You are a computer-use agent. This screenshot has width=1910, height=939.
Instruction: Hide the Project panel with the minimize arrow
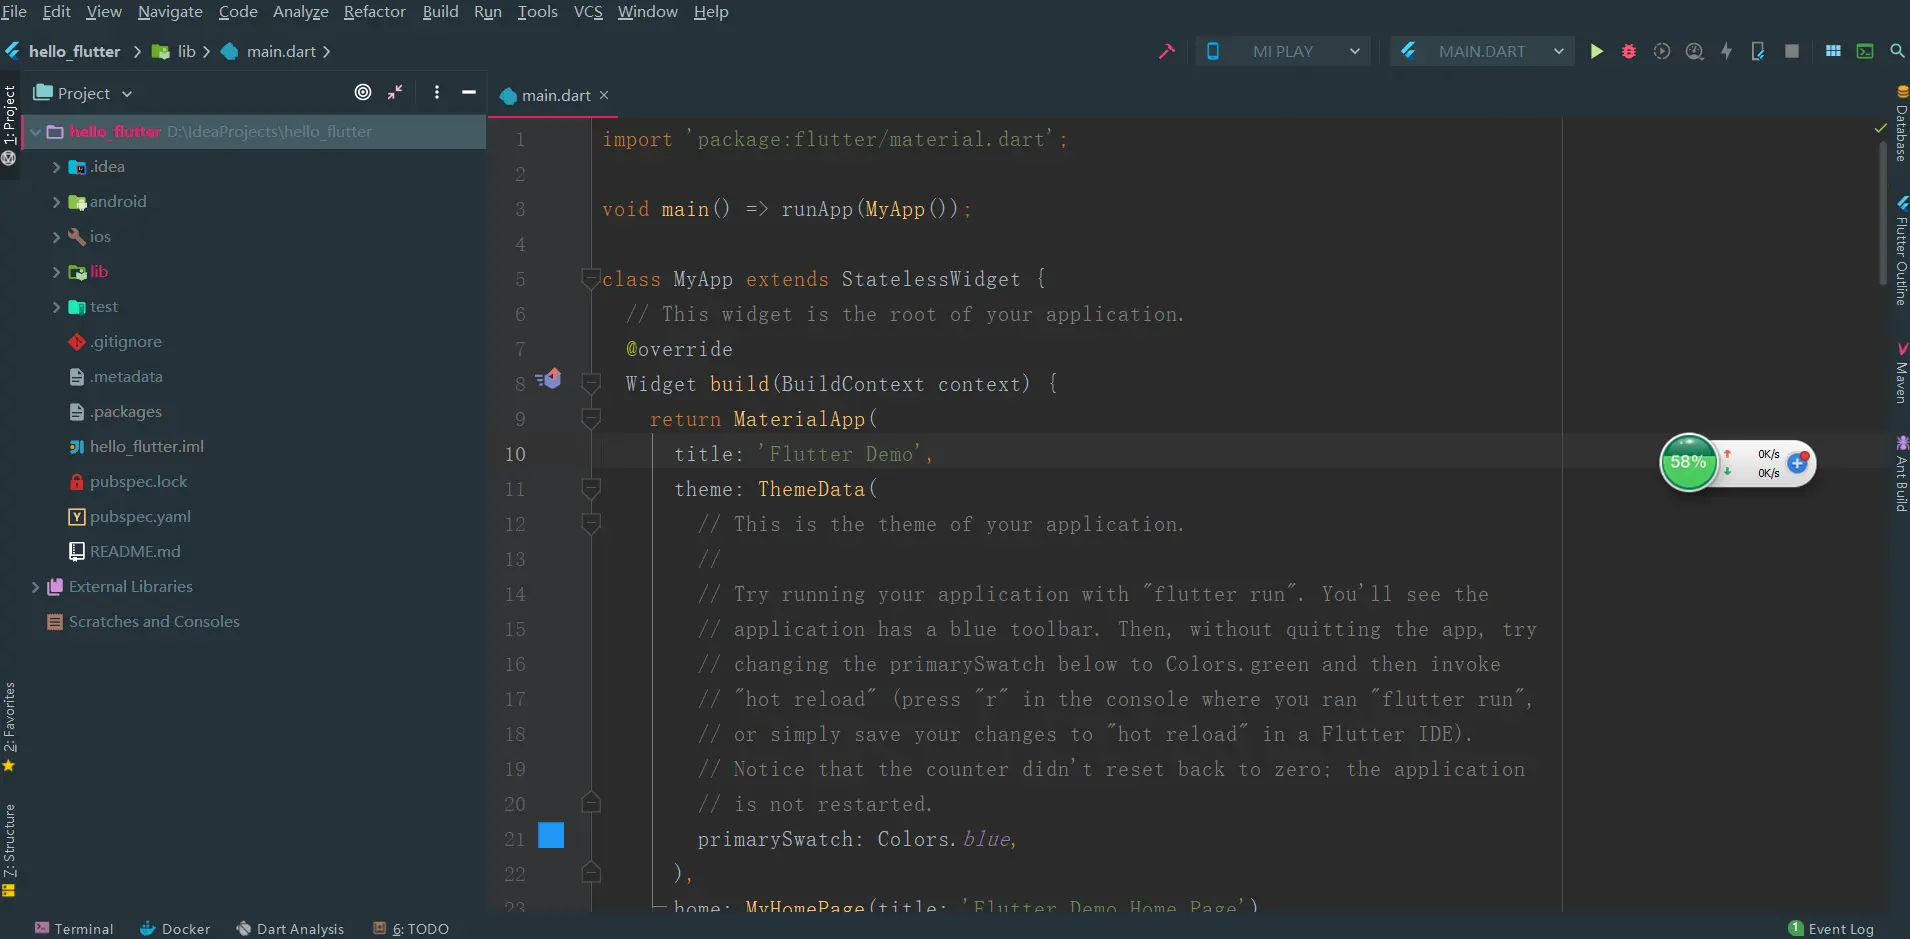(468, 92)
